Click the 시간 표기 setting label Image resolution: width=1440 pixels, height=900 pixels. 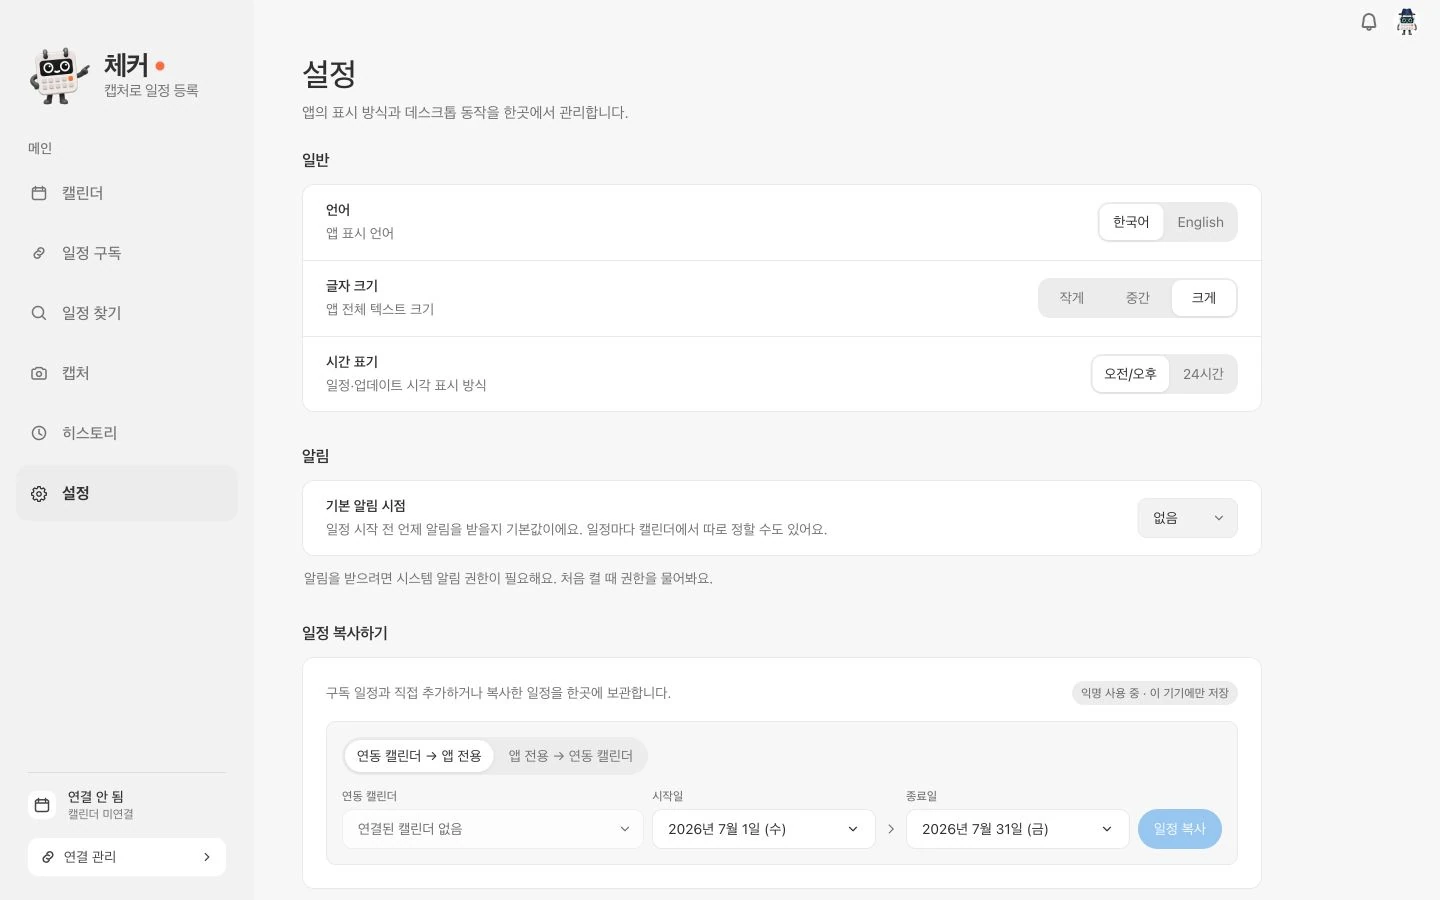352,362
